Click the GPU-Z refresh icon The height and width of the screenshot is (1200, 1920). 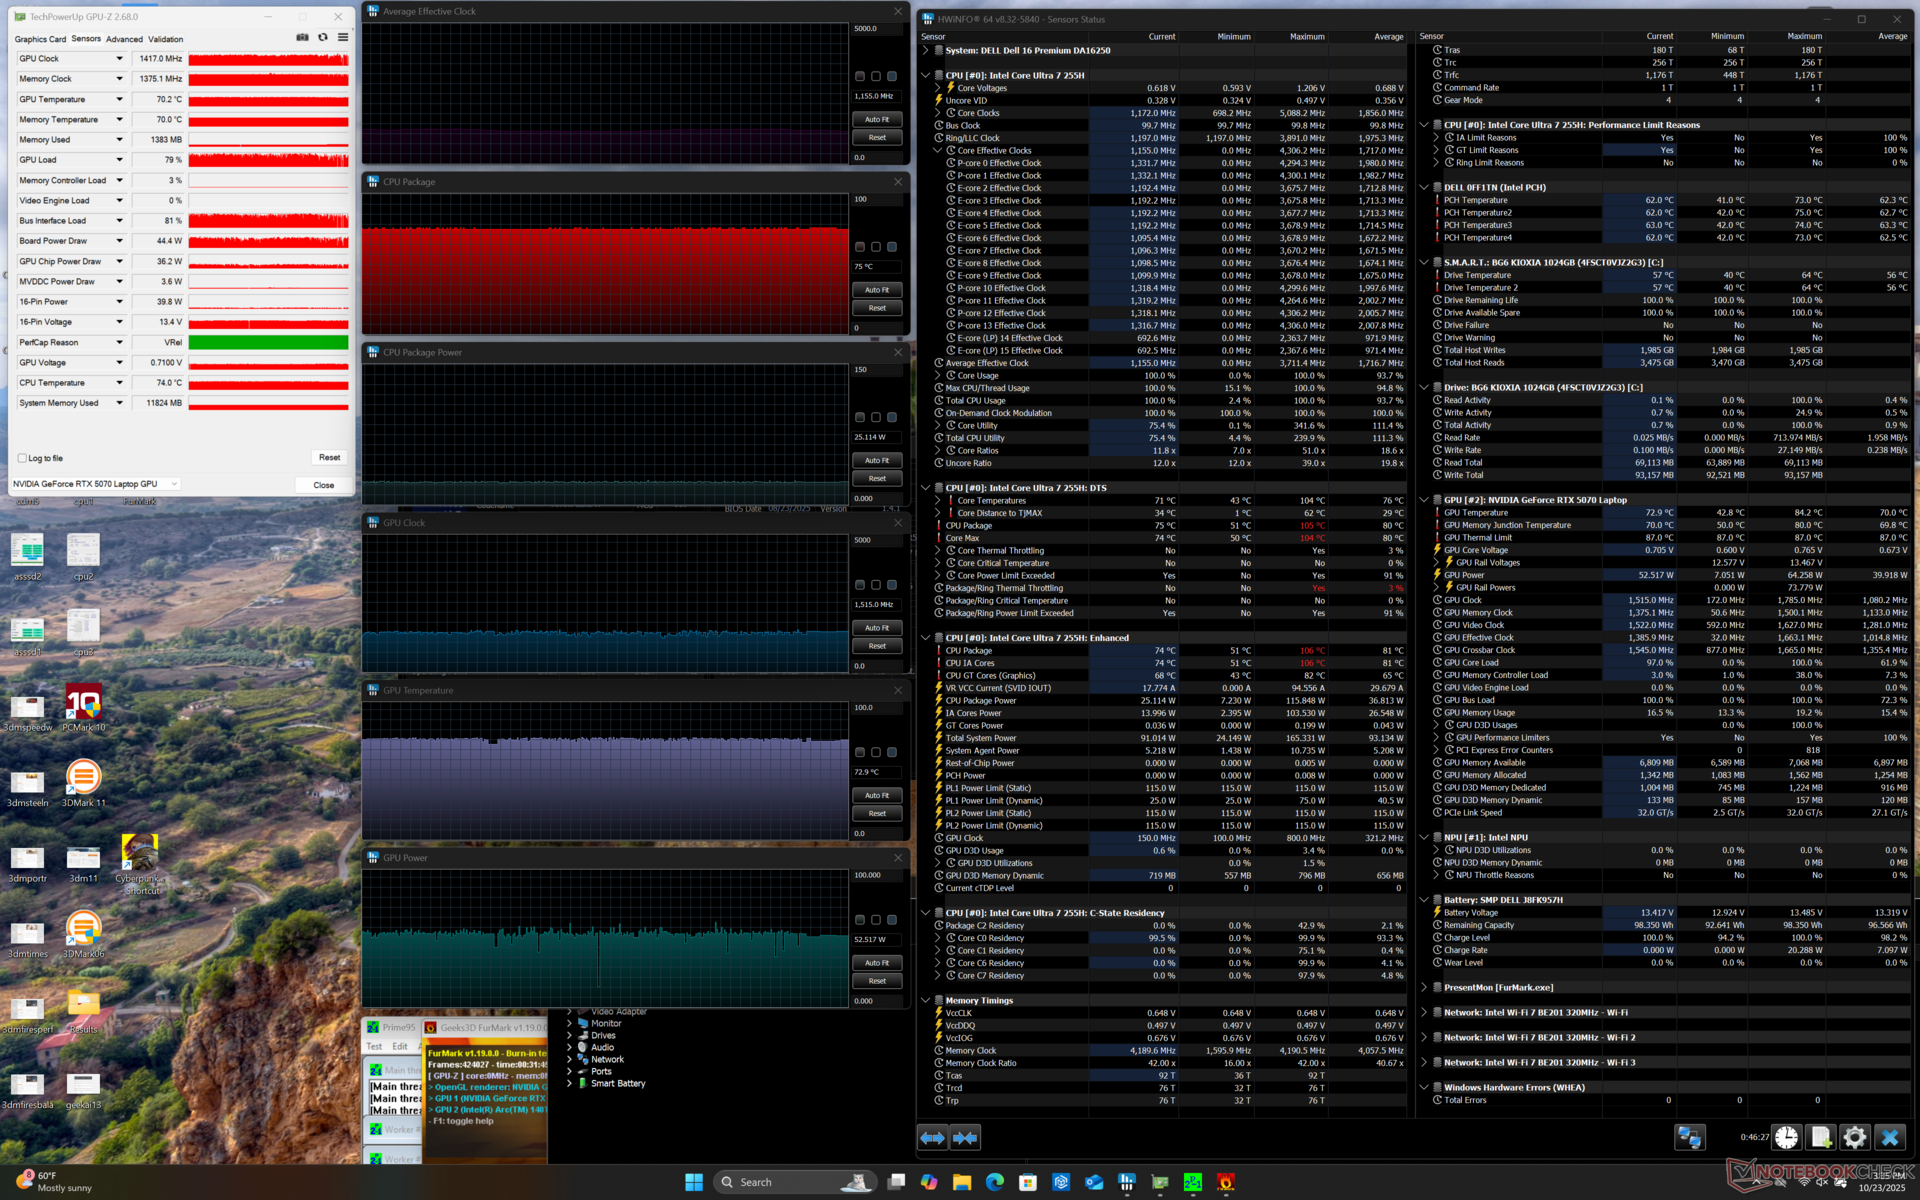coord(323,38)
